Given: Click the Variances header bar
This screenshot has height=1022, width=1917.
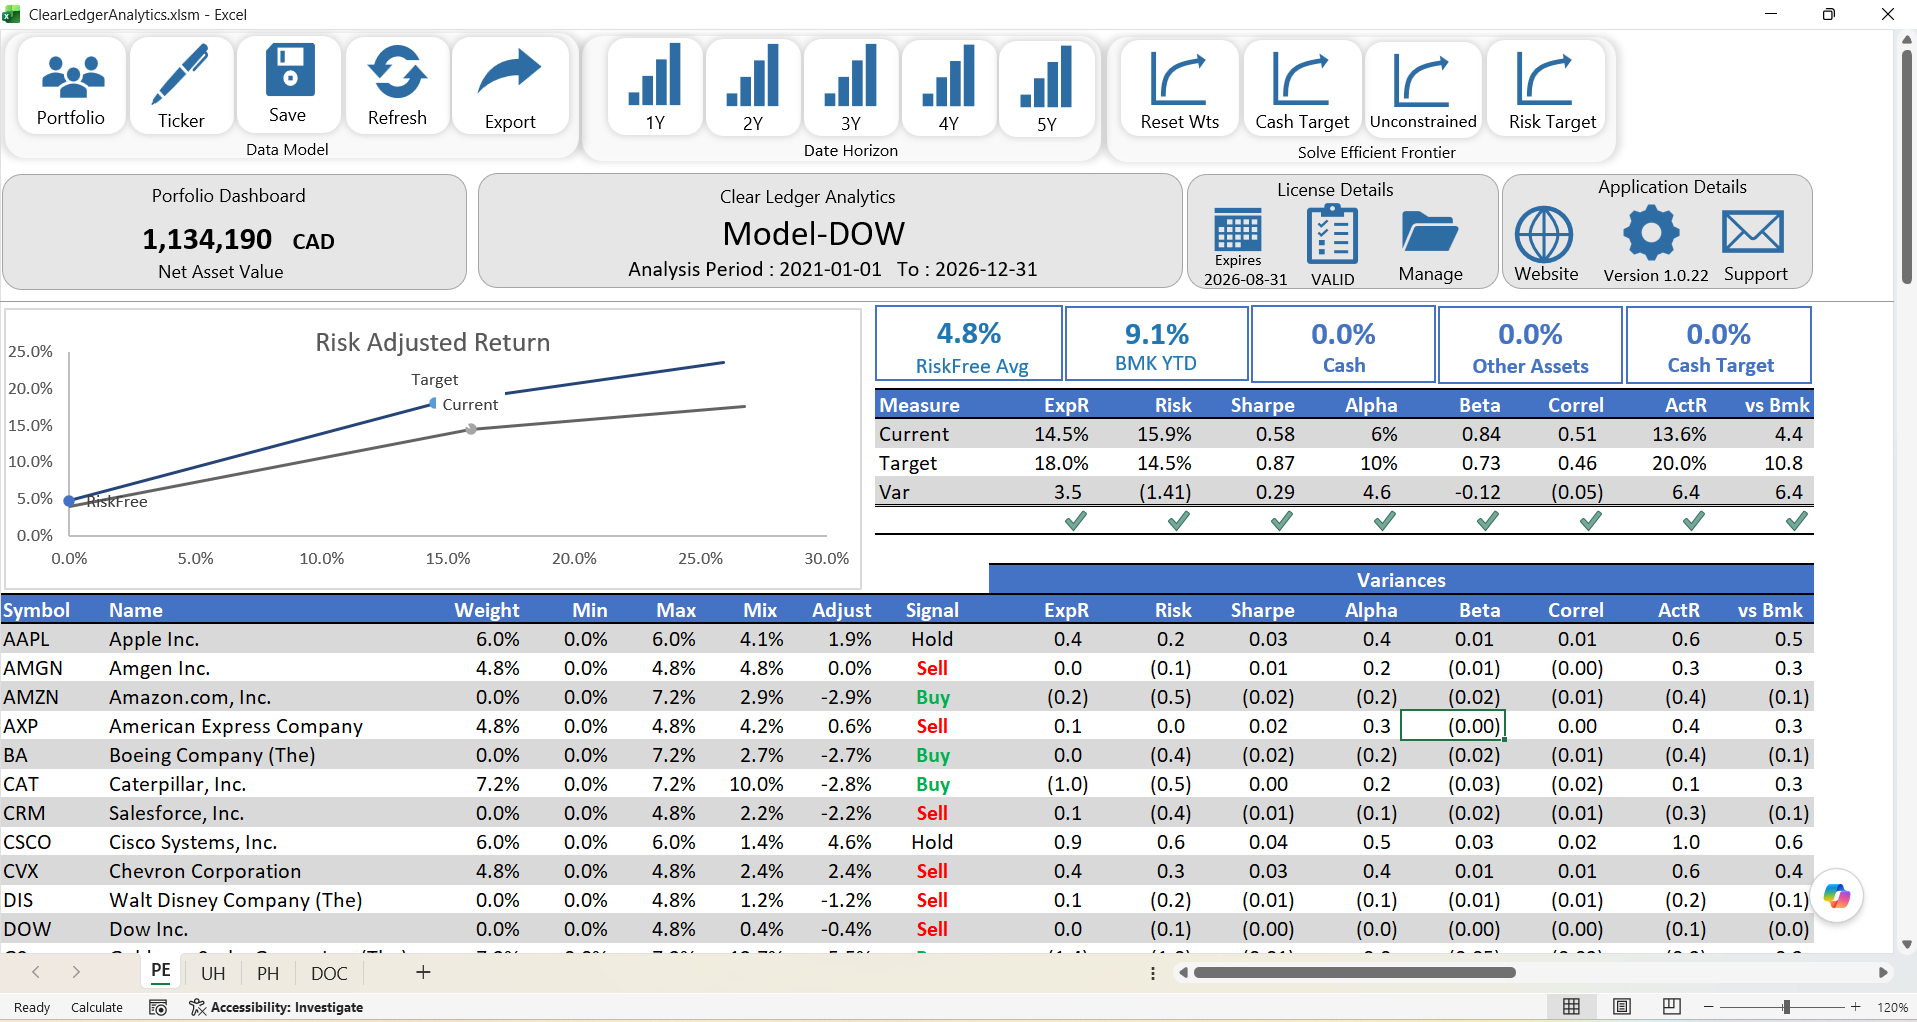Looking at the screenshot, I should (x=1401, y=580).
